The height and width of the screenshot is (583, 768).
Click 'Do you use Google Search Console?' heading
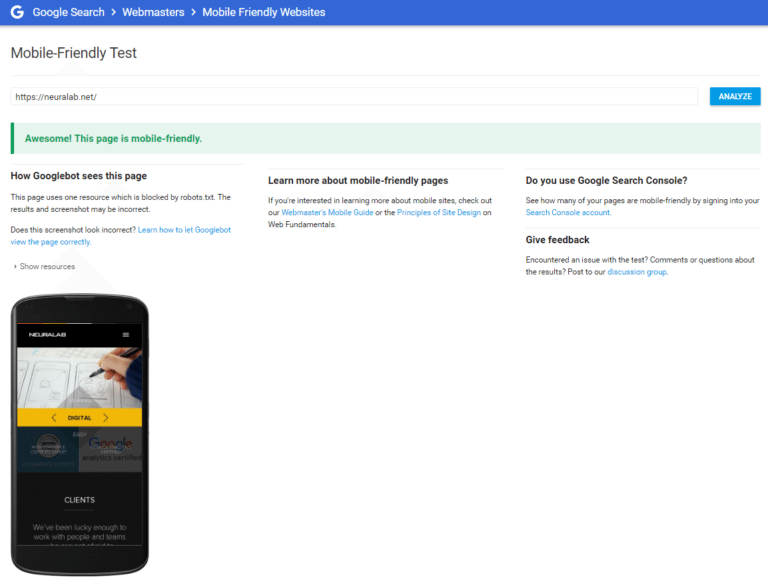606,181
